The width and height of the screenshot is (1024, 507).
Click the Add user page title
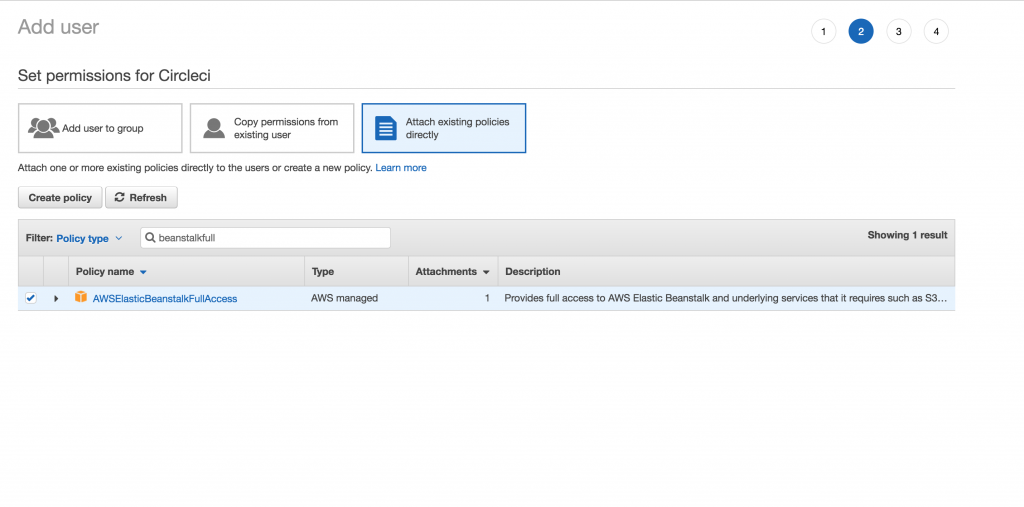(58, 27)
